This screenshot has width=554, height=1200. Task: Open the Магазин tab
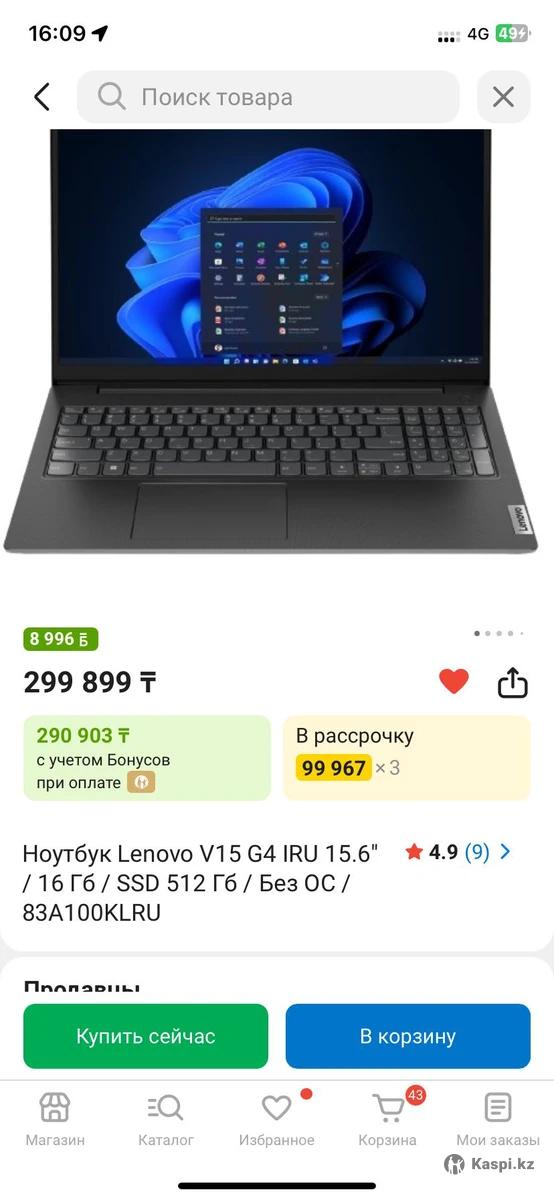(55, 1119)
